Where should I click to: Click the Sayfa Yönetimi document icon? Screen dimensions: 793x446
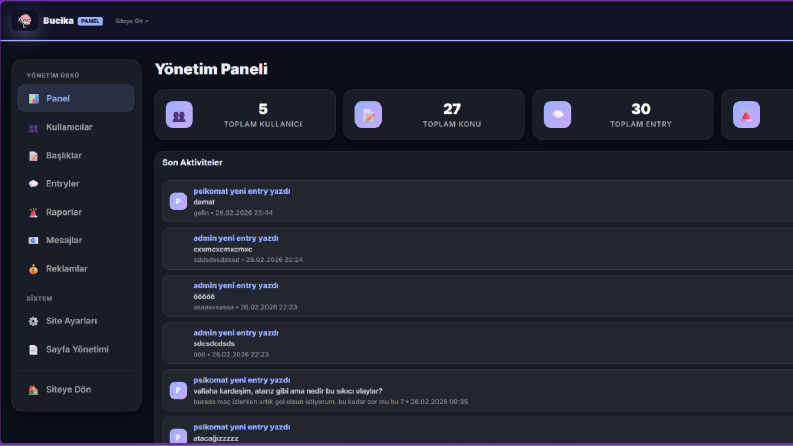click(33, 349)
